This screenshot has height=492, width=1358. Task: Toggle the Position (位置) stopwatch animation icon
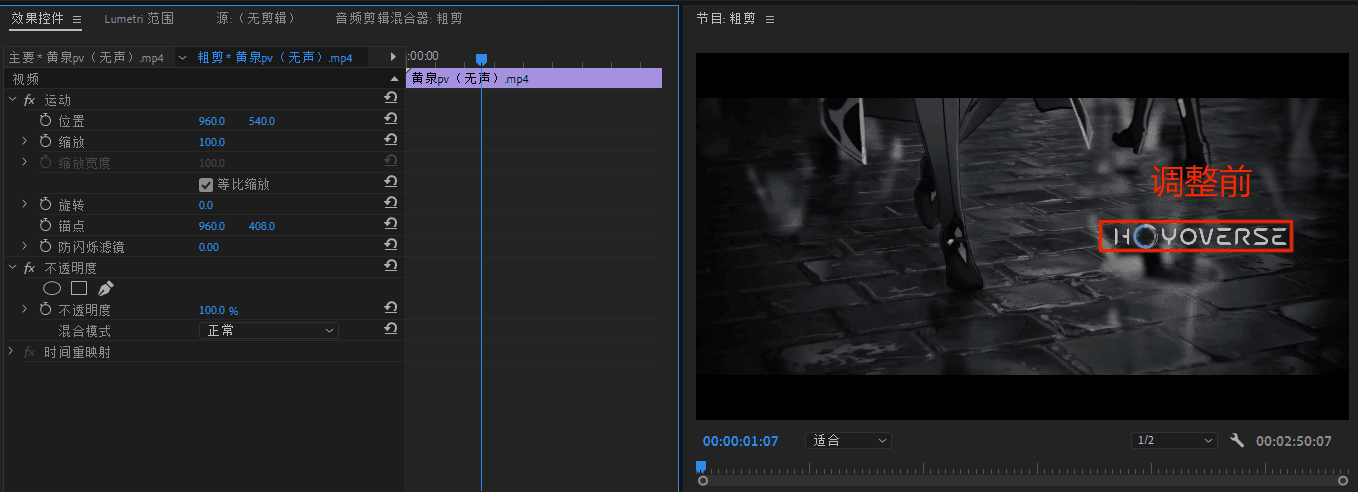point(45,120)
